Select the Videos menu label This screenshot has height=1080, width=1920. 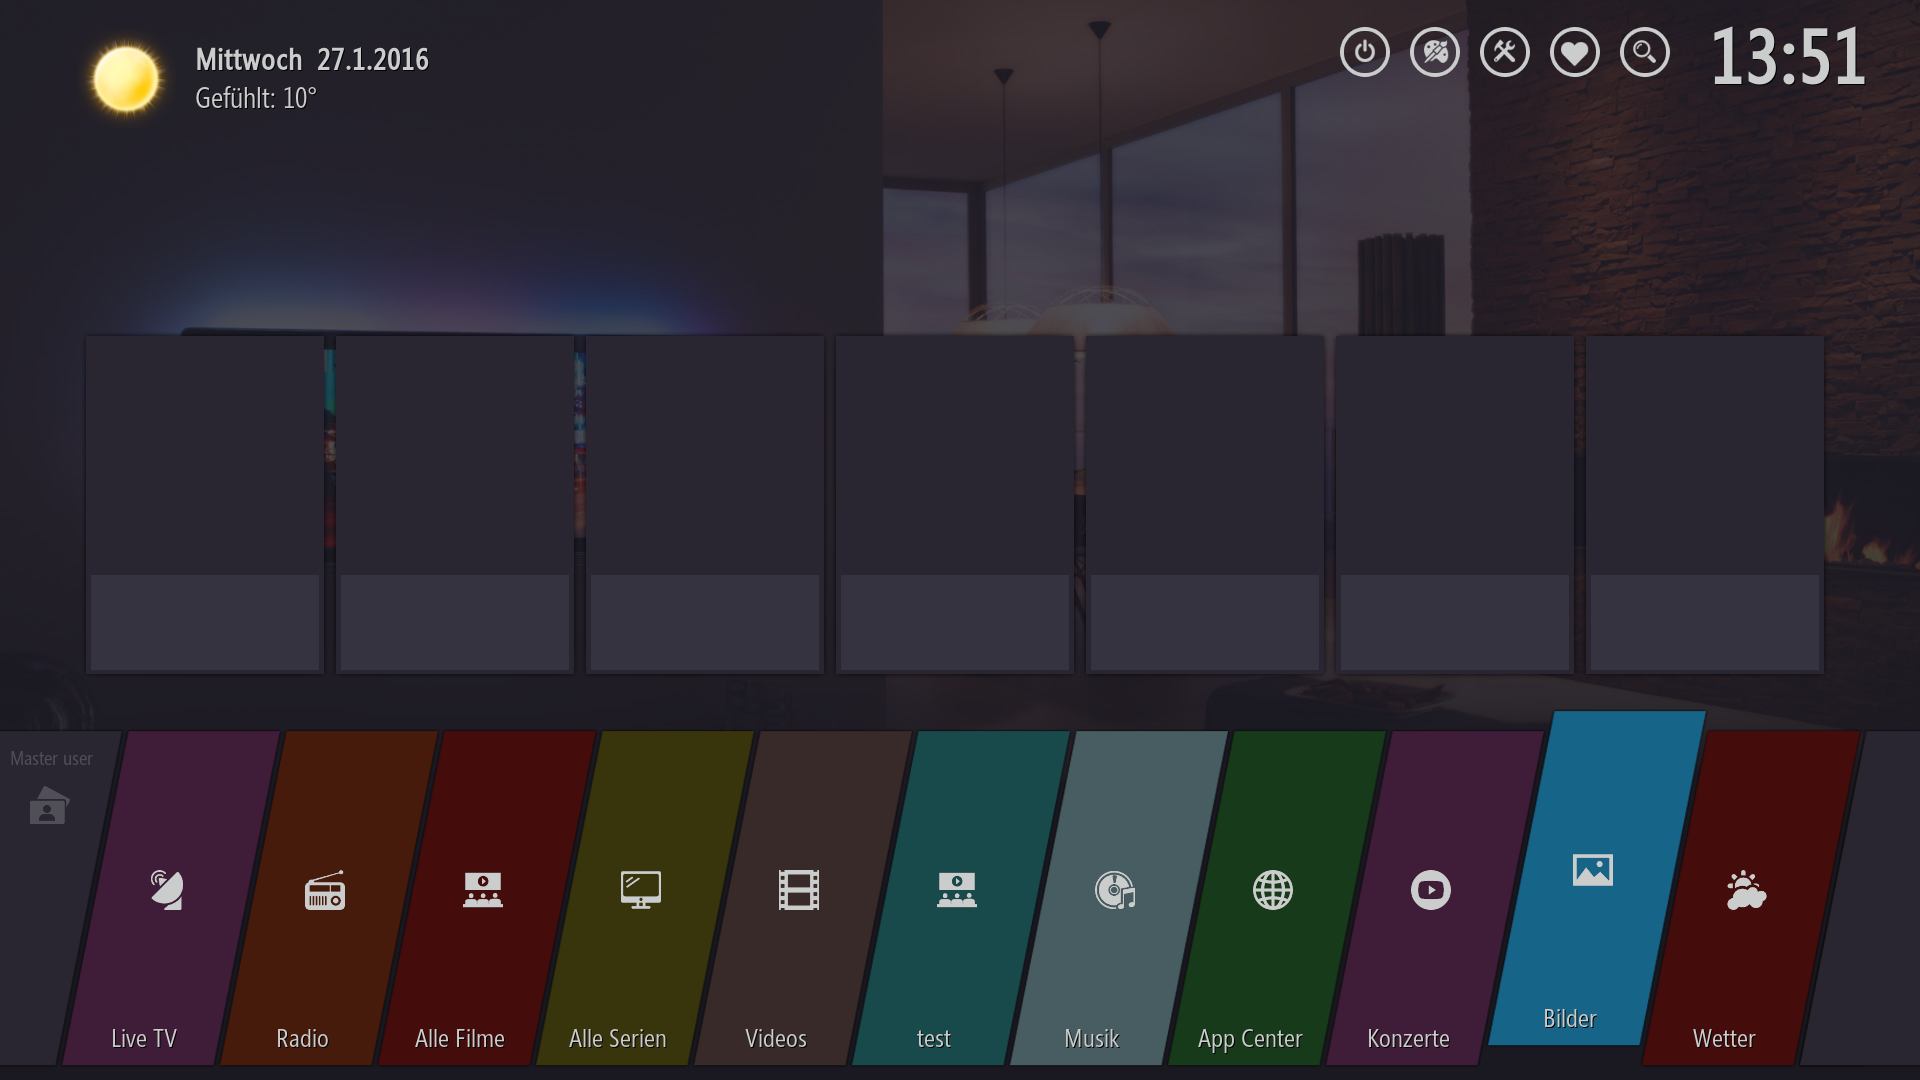click(x=776, y=1038)
